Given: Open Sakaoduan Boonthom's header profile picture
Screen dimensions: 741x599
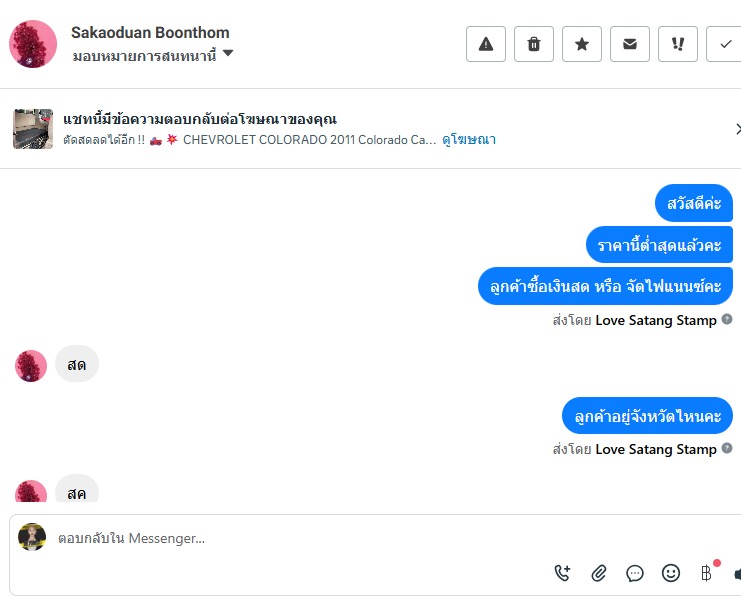Looking at the screenshot, I should pos(33,44).
